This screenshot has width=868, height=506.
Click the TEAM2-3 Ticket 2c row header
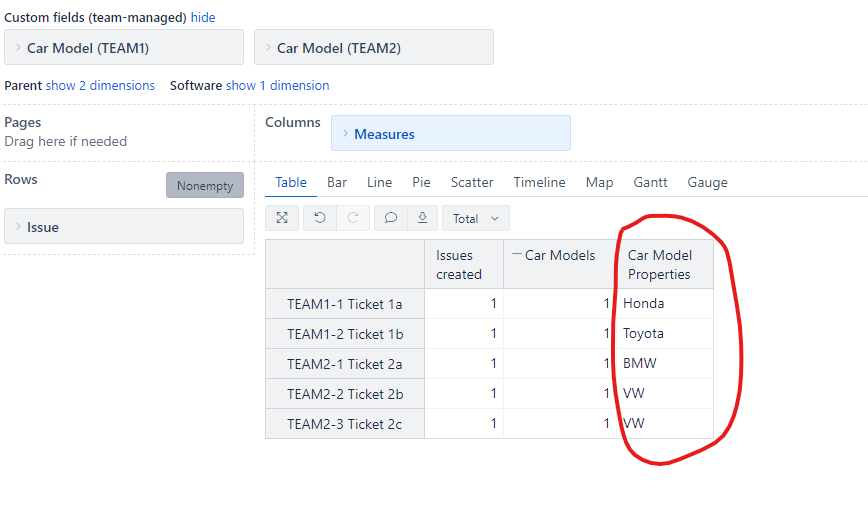click(345, 424)
